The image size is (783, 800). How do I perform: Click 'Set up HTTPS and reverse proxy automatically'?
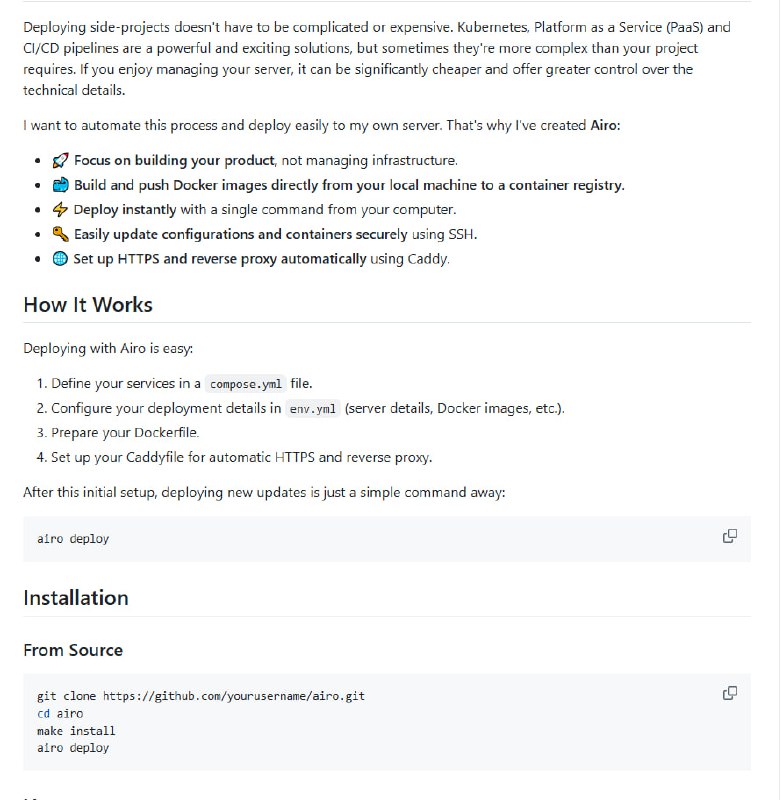point(220,259)
